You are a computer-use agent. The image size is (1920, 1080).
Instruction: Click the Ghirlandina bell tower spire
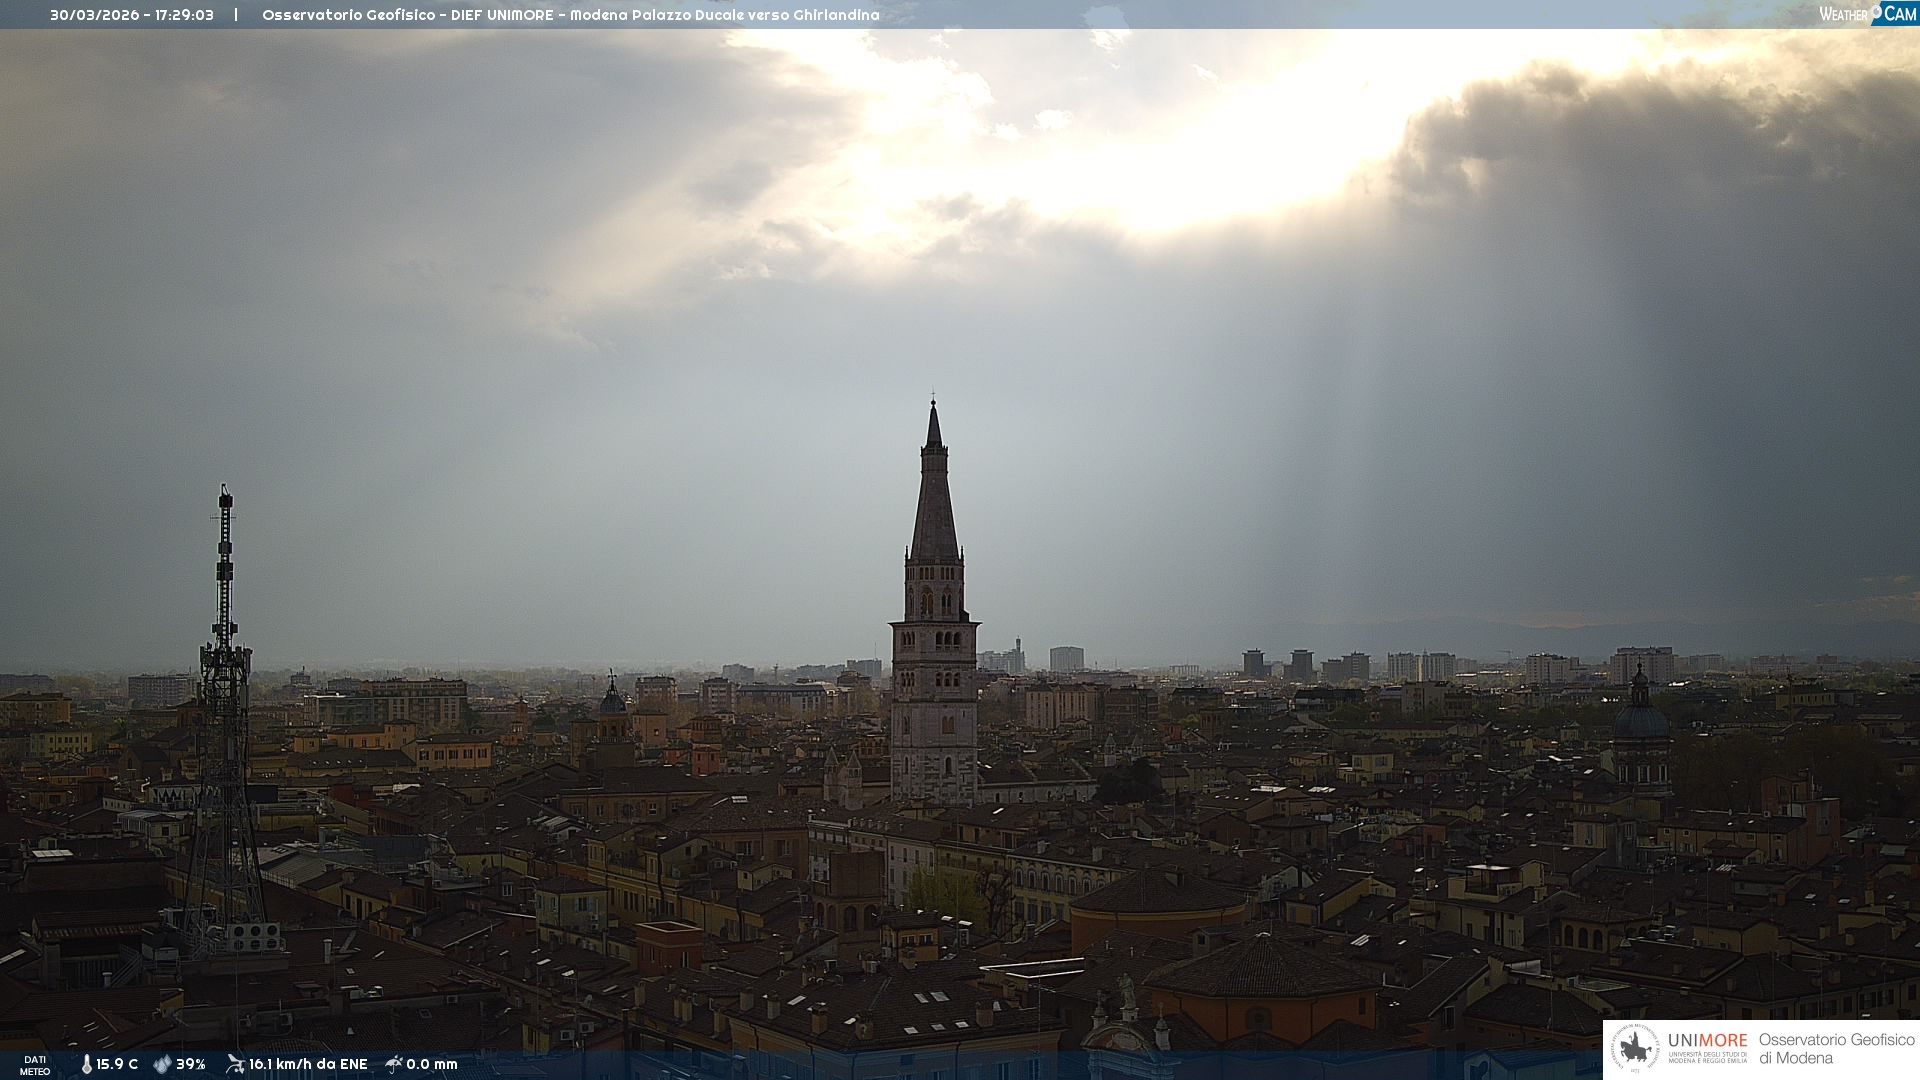tap(934, 500)
